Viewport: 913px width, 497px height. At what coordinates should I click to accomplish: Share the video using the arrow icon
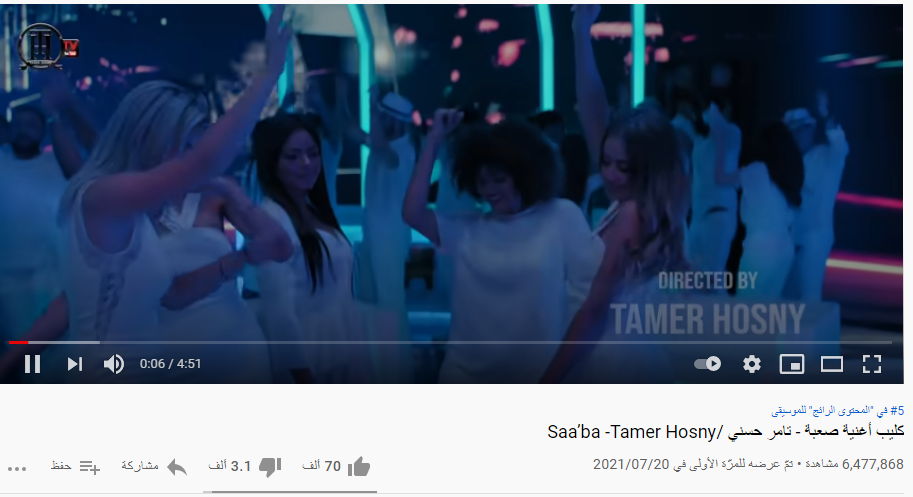coord(177,467)
